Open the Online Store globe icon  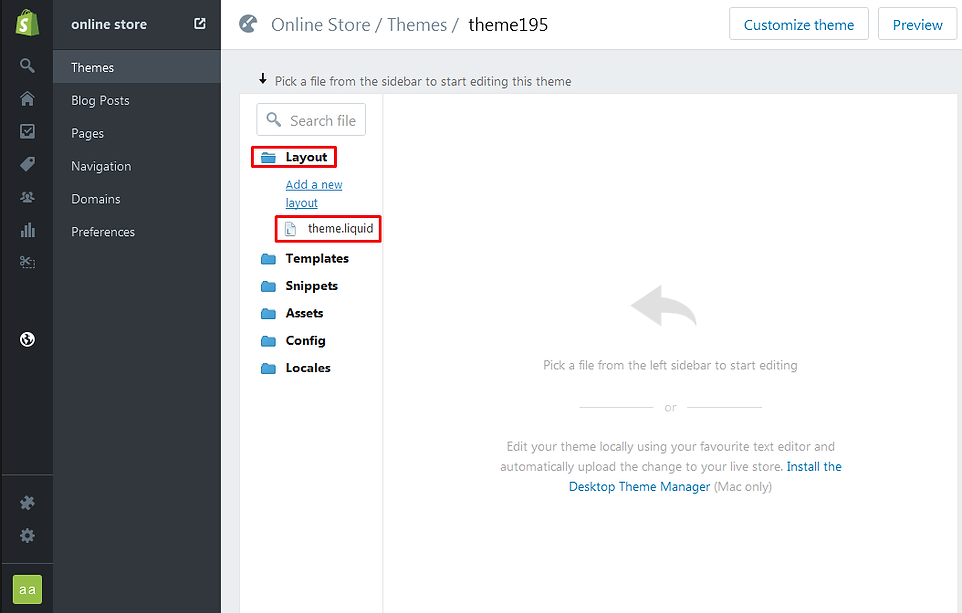pos(27,339)
